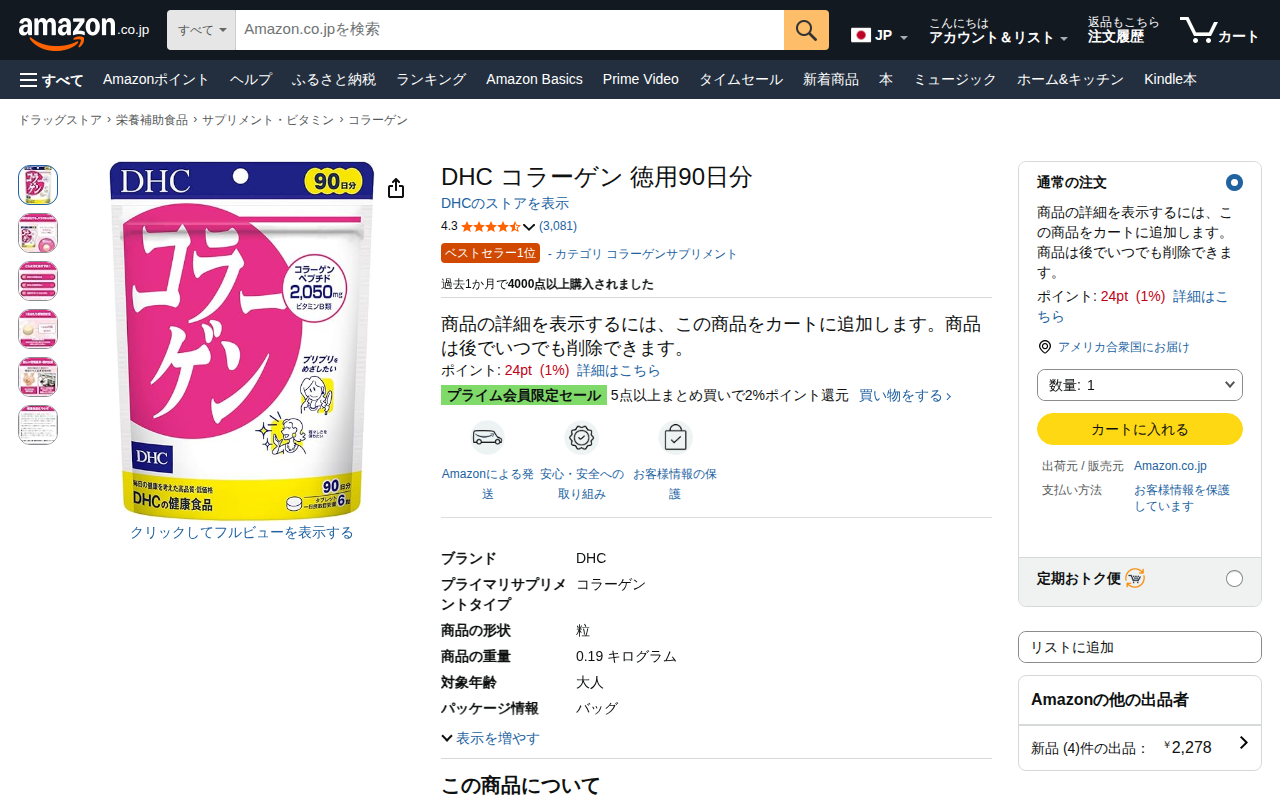Click the location pin delivery icon
The image size is (1280, 800).
pyautogui.click(x=1045, y=347)
